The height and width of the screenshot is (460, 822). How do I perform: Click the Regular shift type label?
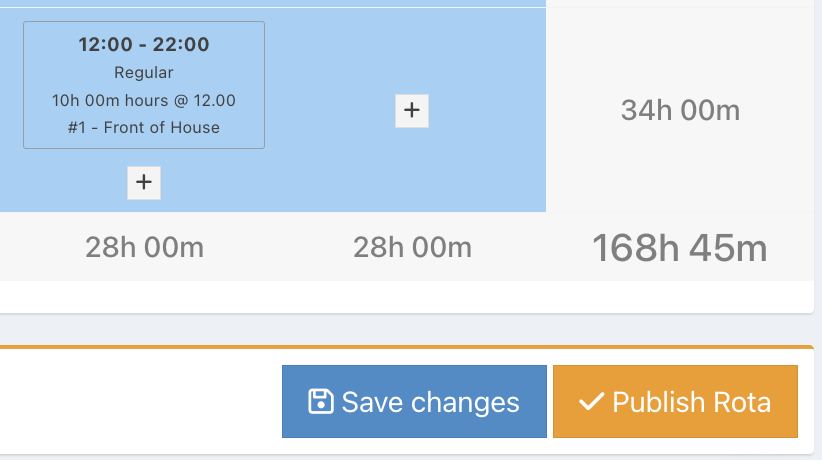[x=144, y=72]
